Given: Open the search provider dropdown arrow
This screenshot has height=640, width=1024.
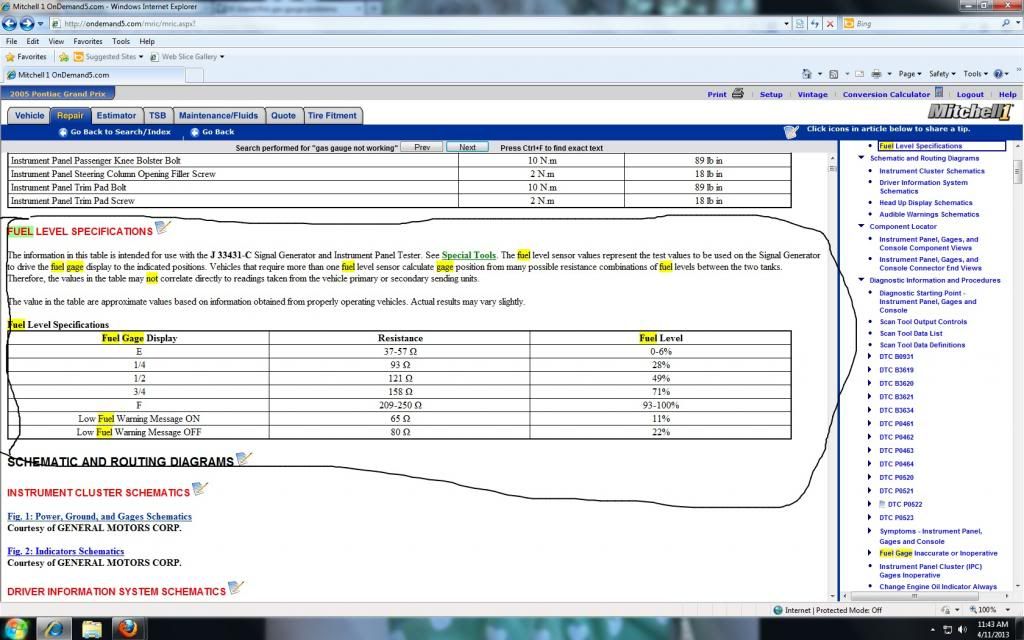Looking at the screenshot, I should 1016,24.
